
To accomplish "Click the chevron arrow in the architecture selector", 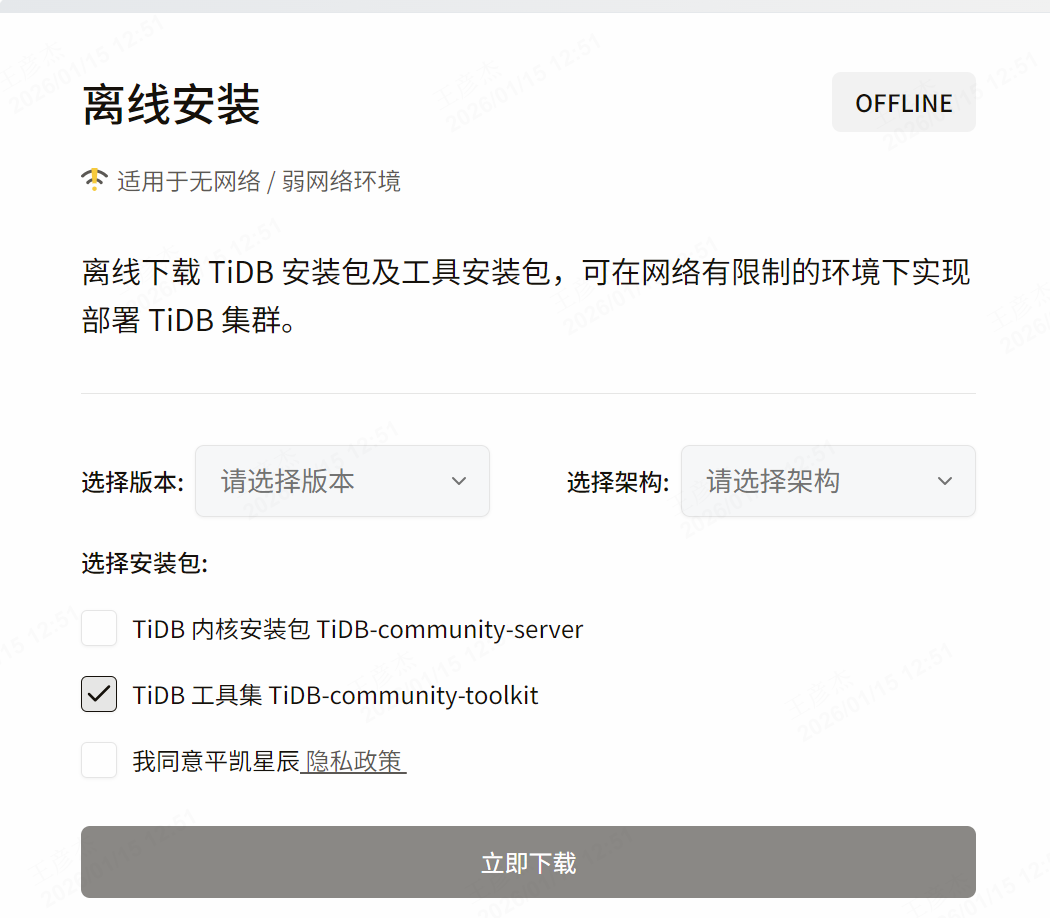I will [x=945, y=481].
